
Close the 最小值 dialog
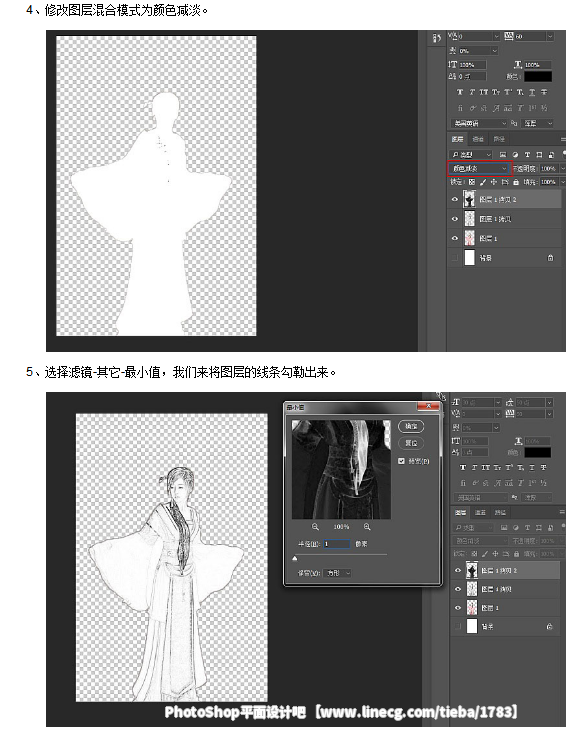click(x=428, y=407)
